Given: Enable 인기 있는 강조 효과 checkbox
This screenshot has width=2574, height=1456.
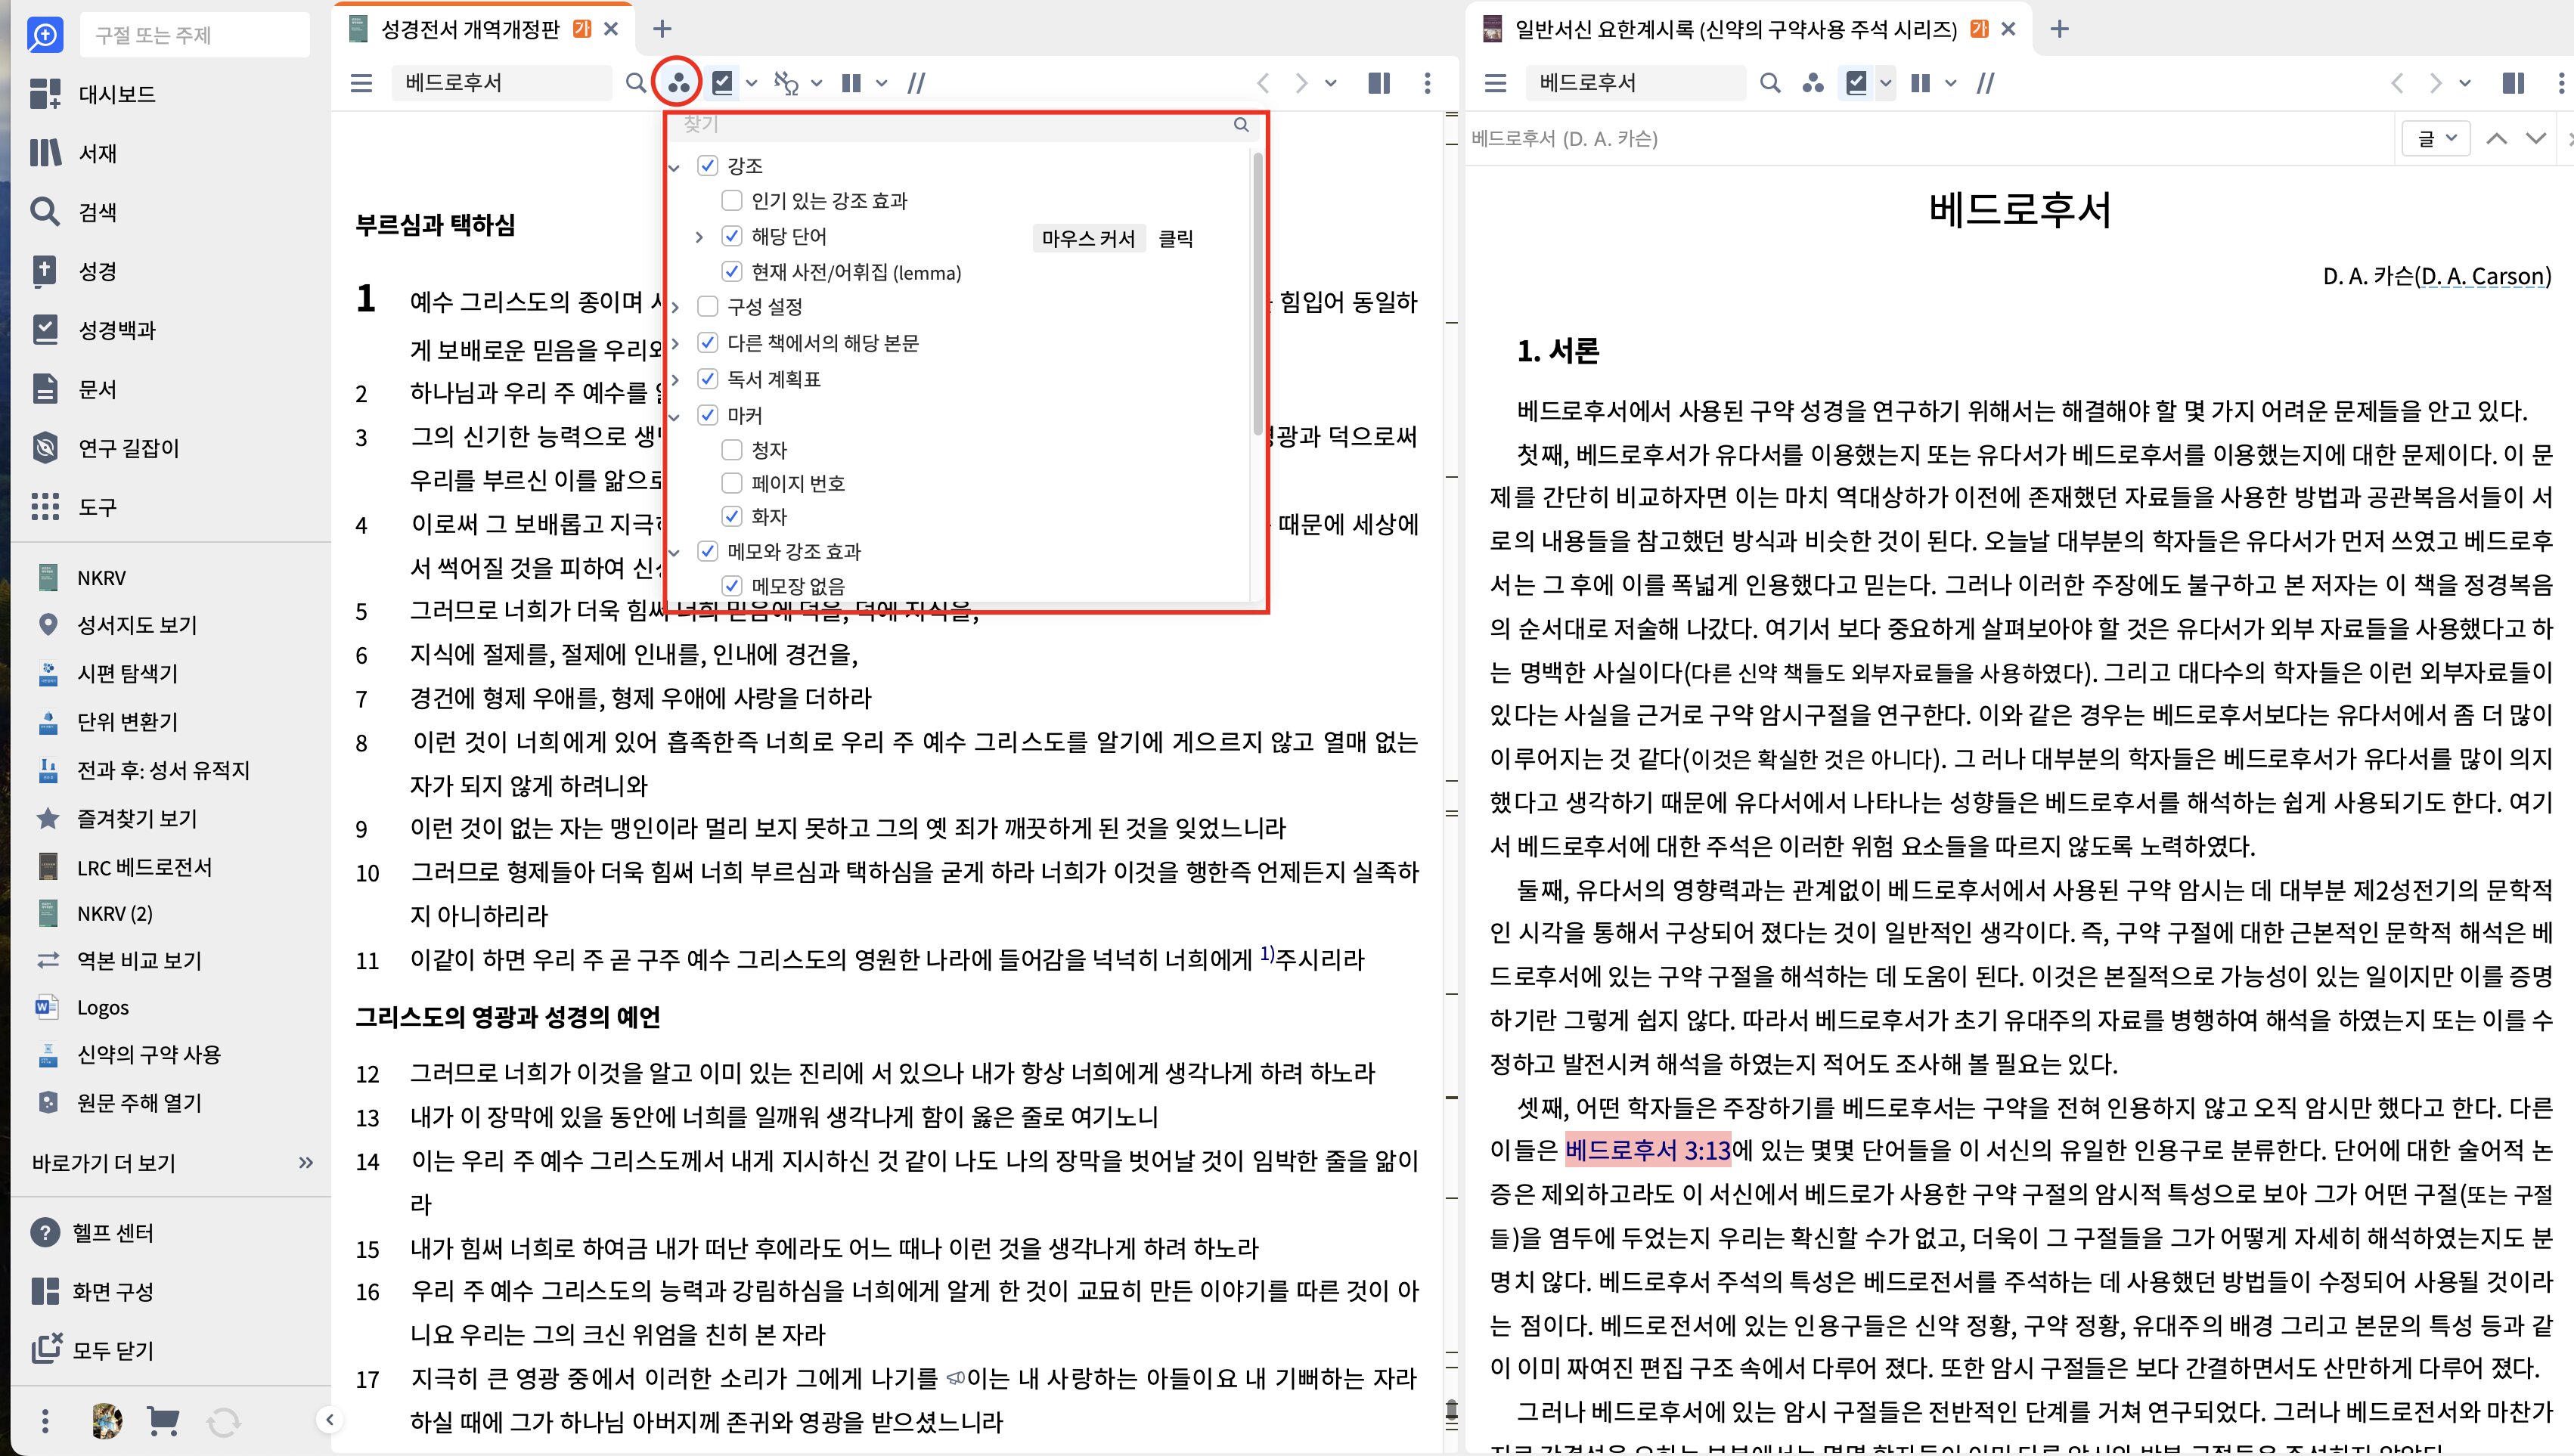Looking at the screenshot, I should pyautogui.click(x=732, y=201).
